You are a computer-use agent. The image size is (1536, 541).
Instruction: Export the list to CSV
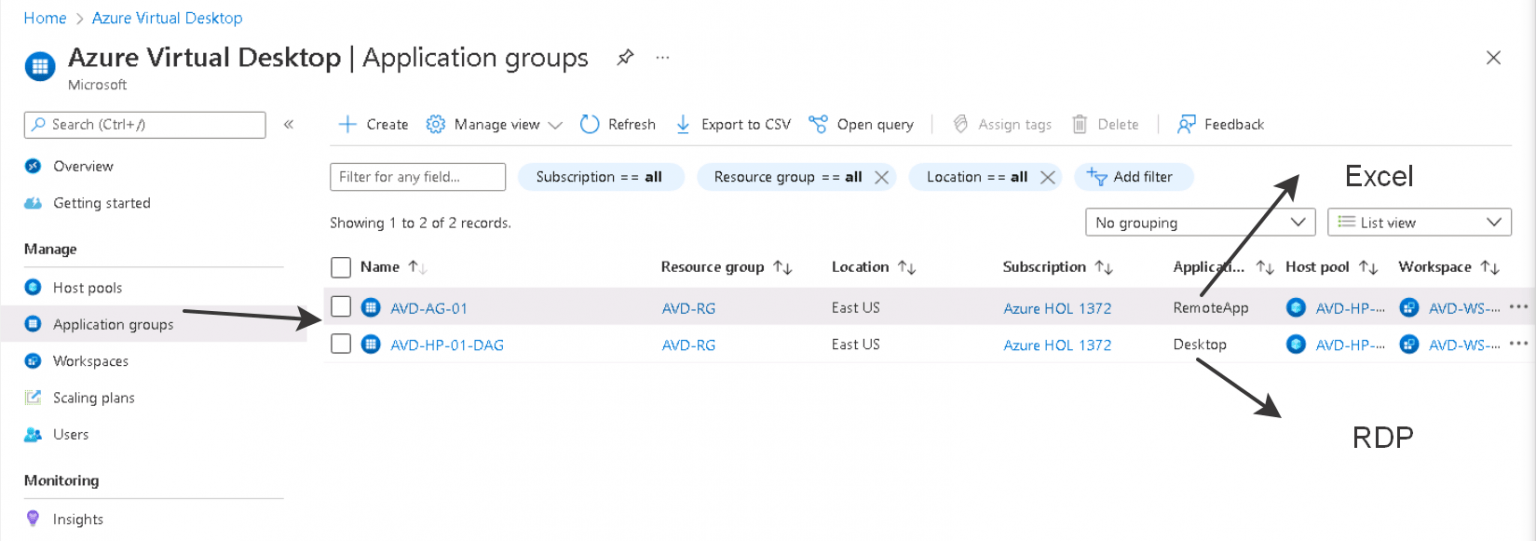click(x=733, y=124)
